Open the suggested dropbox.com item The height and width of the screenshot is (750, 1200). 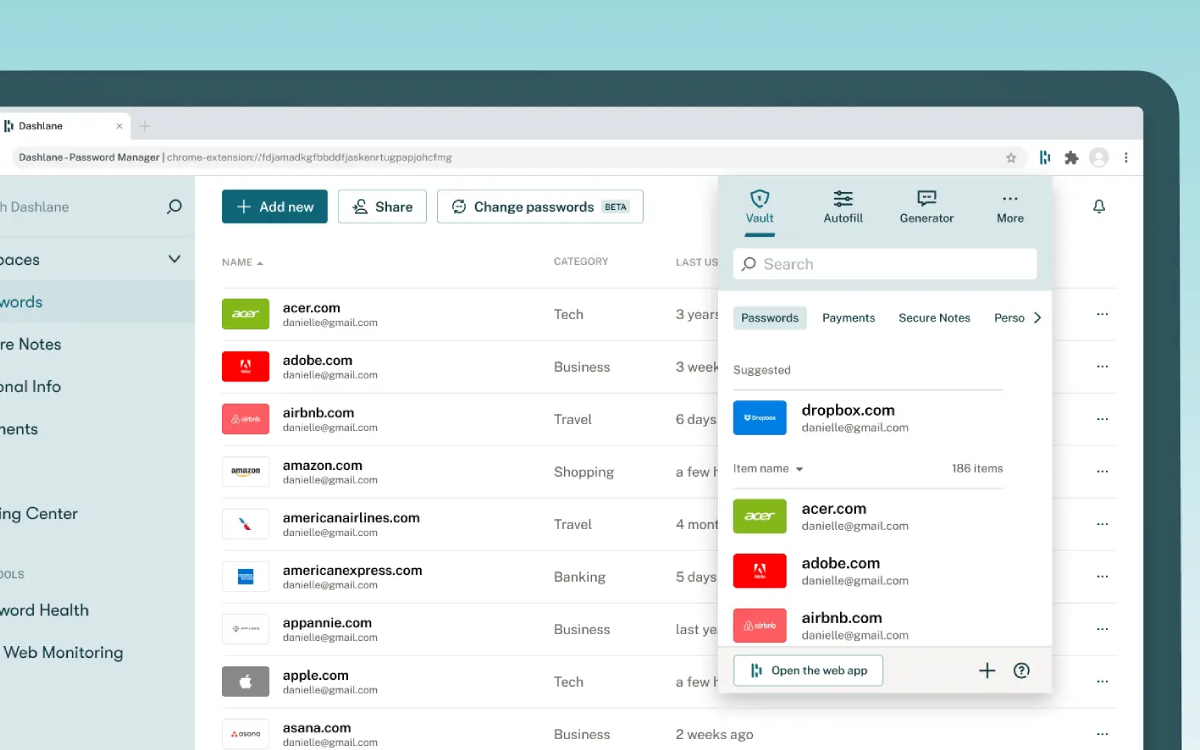[868, 418]
